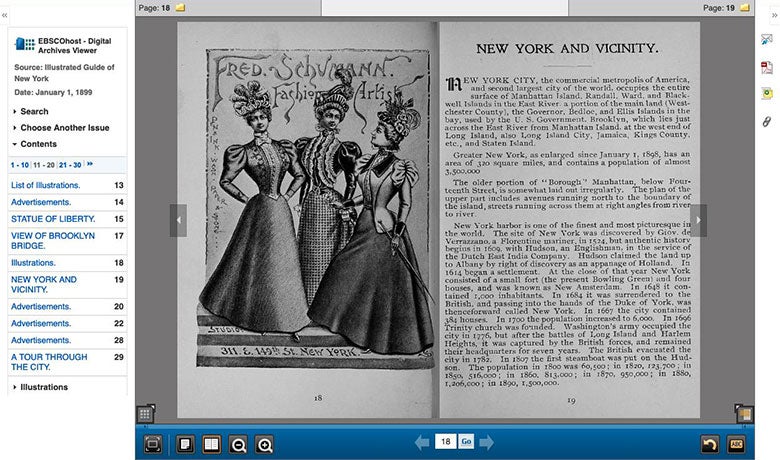The image size is (780, 460).
Task: Collapse the right tools sidebar
Action: [x=774, y=15]
